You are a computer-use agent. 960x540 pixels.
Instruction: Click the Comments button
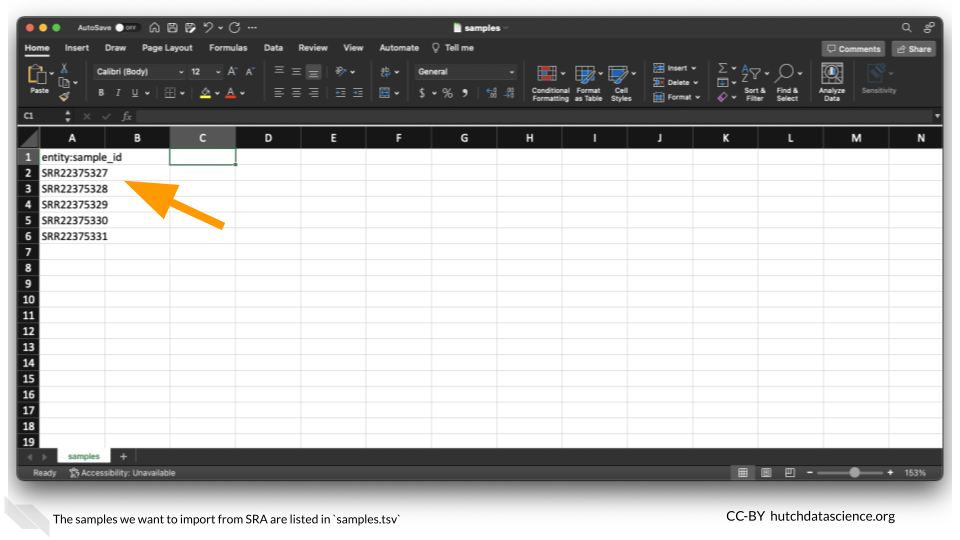tap(853, 49)
